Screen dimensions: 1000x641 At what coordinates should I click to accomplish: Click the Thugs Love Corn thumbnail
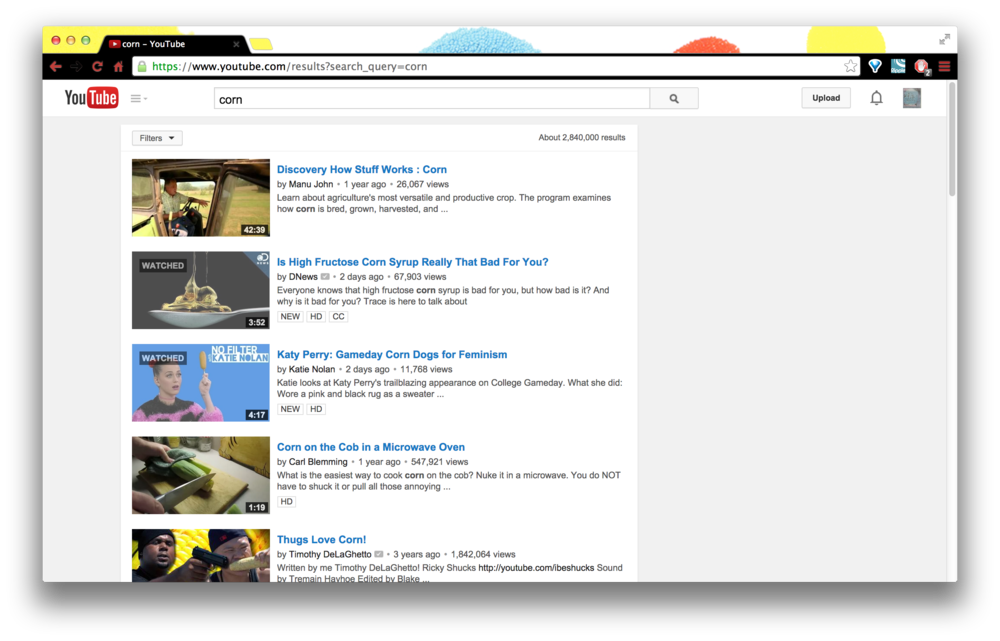click(x=201, y=555)
